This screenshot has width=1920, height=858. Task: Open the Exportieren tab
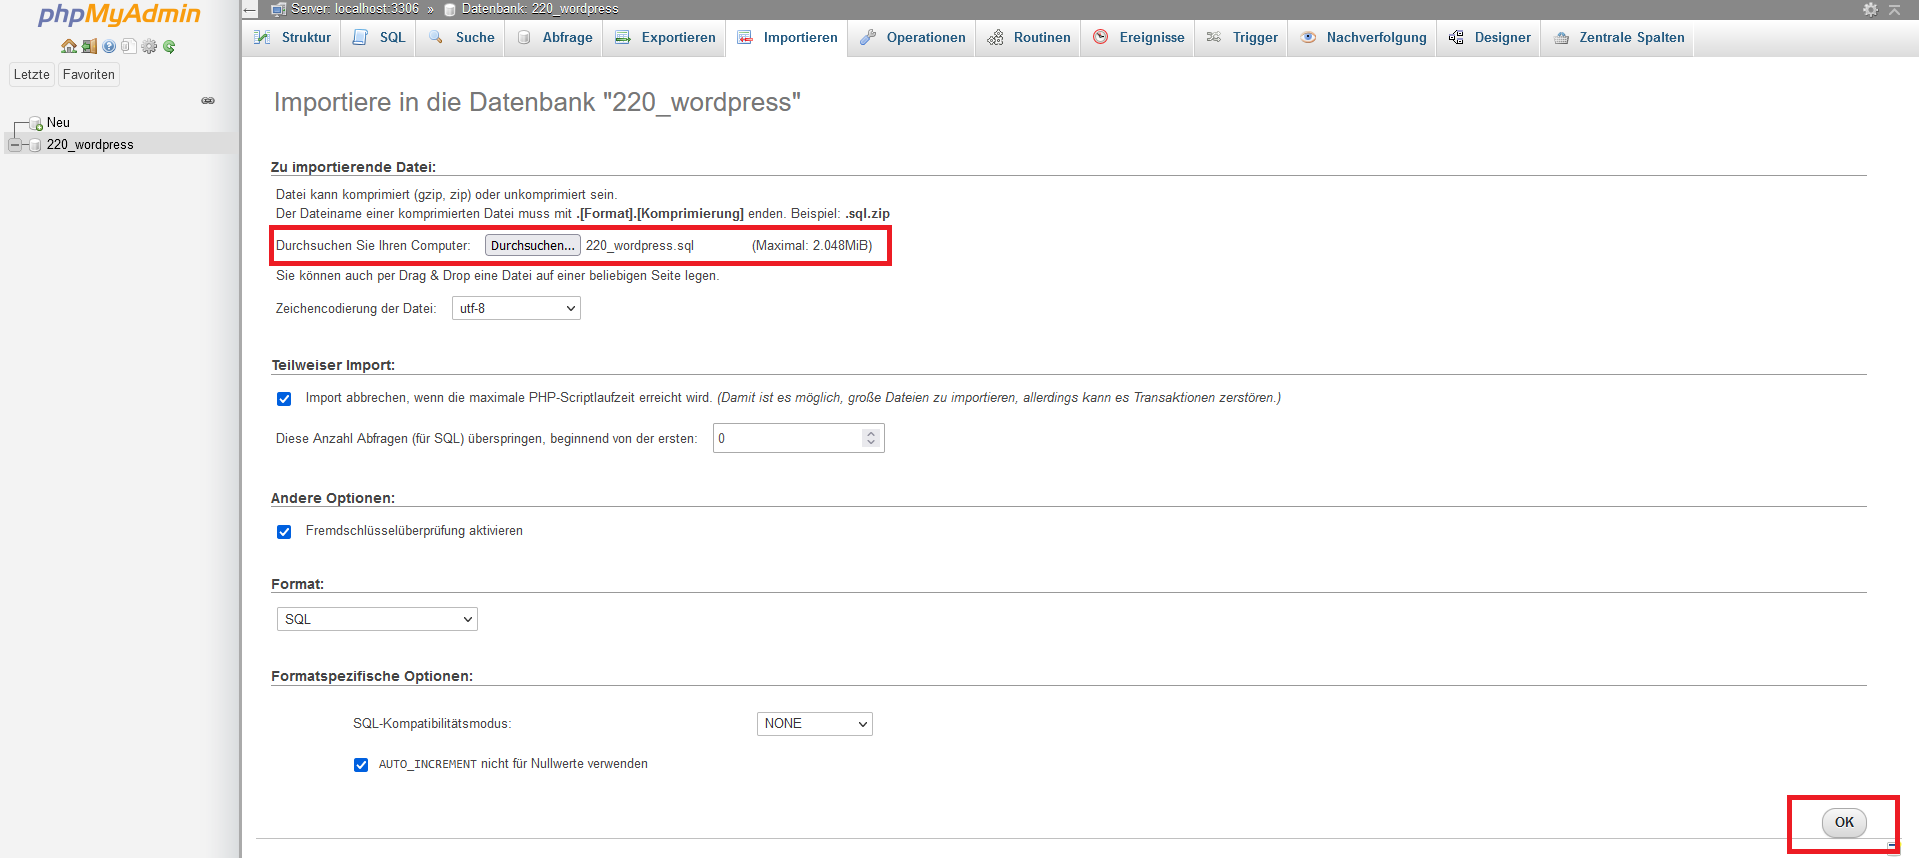pos(665,38)
